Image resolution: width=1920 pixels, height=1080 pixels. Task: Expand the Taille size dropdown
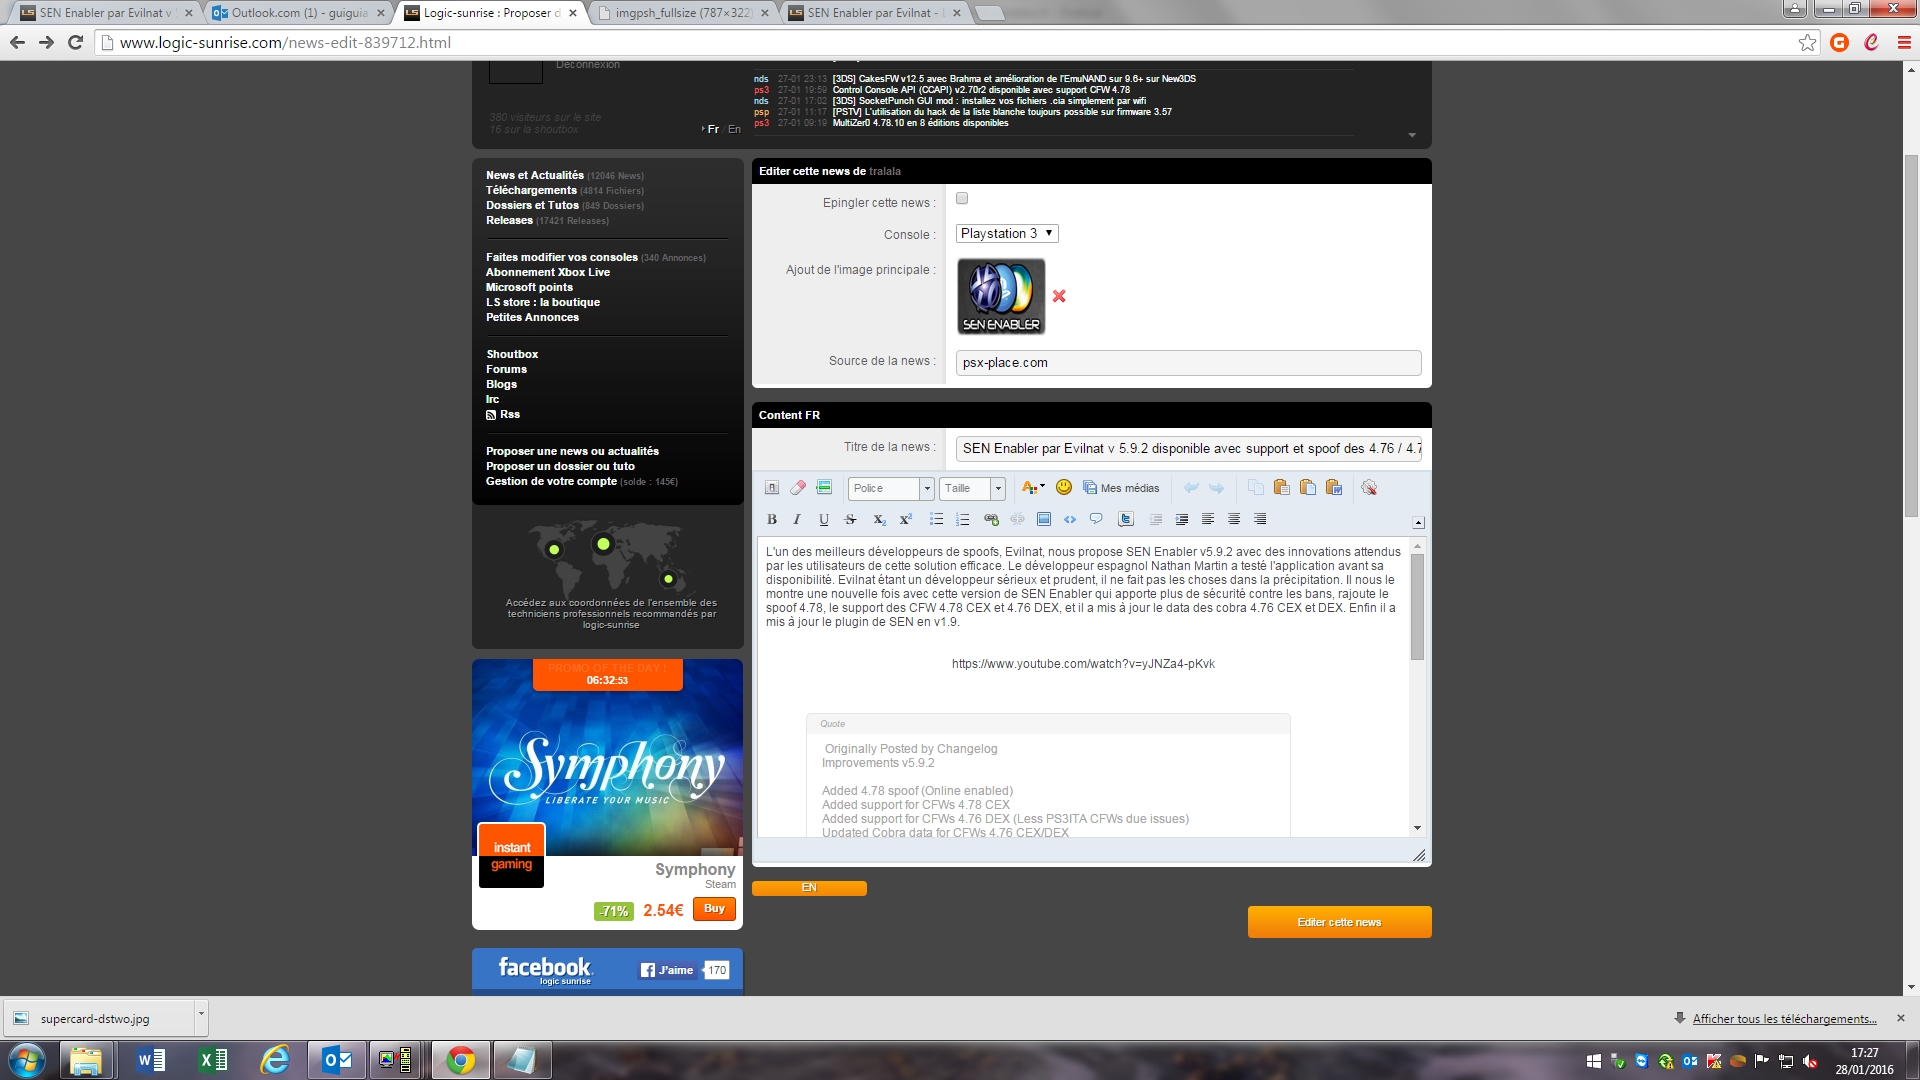point(973,488)
